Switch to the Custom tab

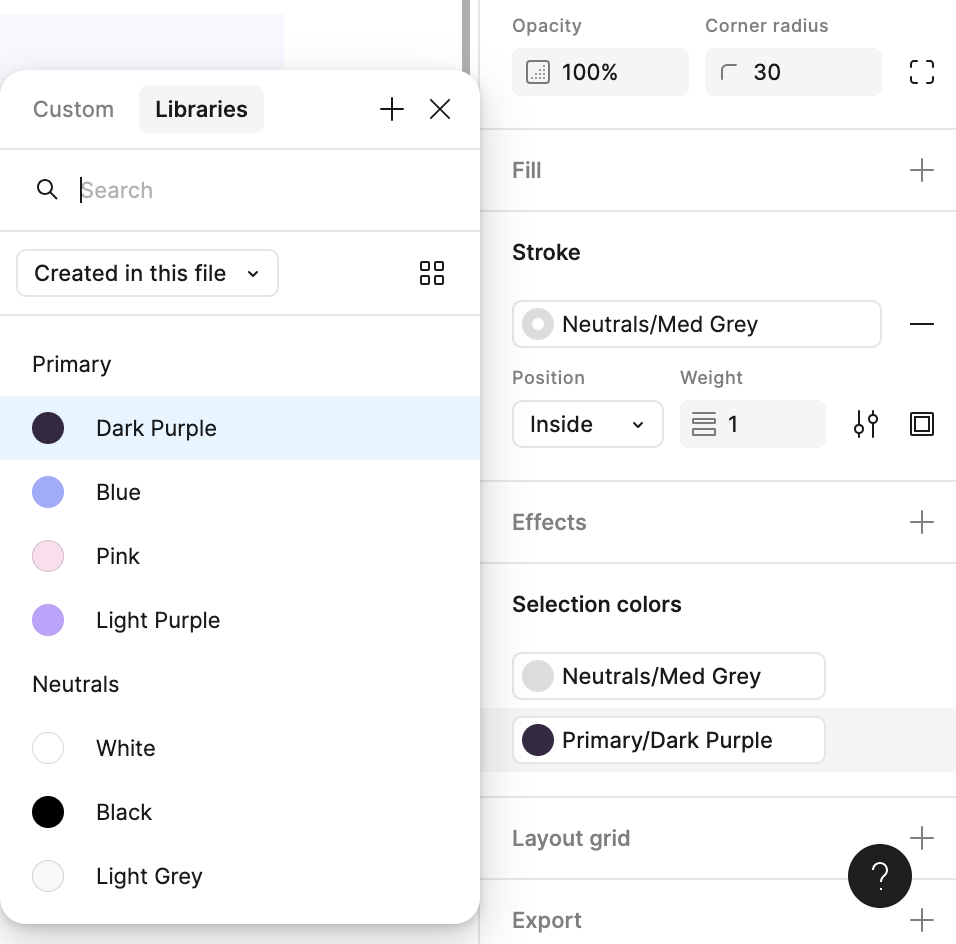tap(73, 109)
